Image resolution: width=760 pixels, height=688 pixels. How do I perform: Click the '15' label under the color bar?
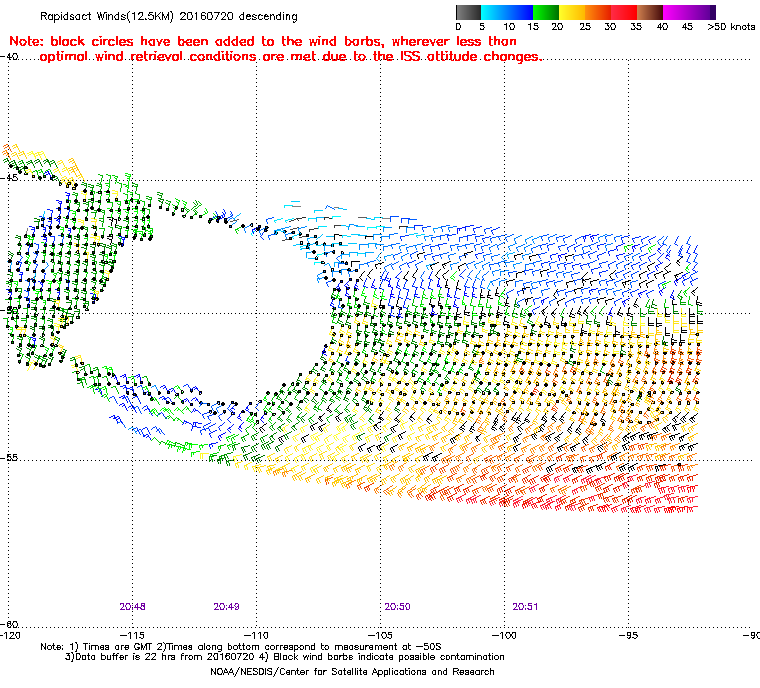(533, 27)
